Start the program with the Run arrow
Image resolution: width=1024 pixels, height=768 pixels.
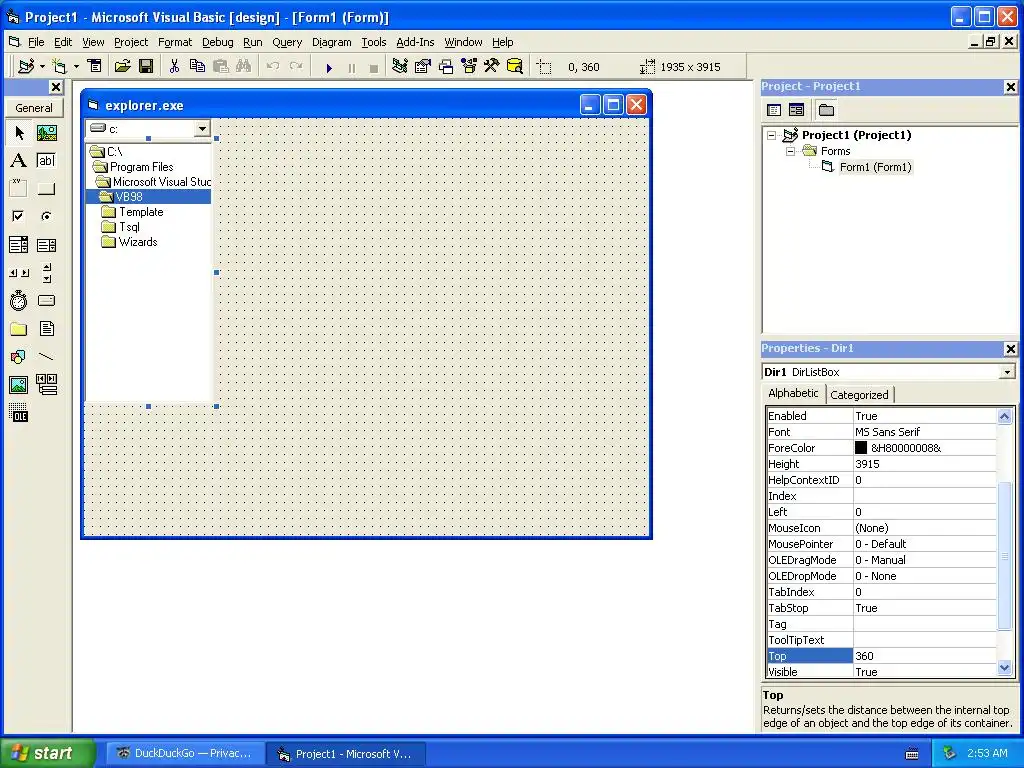329,67
